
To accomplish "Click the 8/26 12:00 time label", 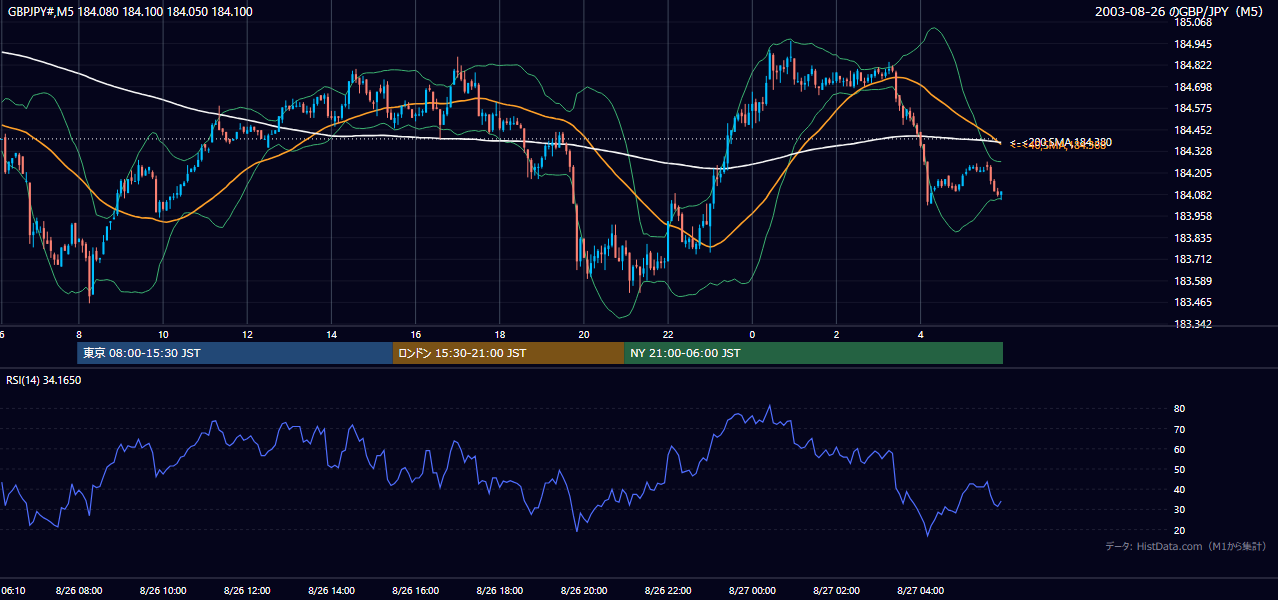I will click(247, 591).
